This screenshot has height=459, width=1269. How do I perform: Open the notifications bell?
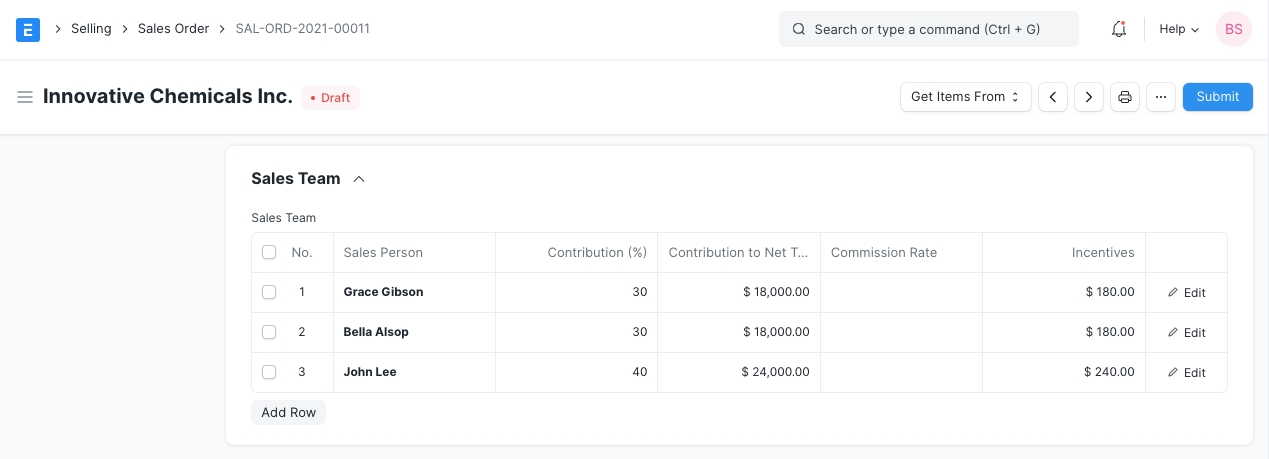click(1119, 30)
